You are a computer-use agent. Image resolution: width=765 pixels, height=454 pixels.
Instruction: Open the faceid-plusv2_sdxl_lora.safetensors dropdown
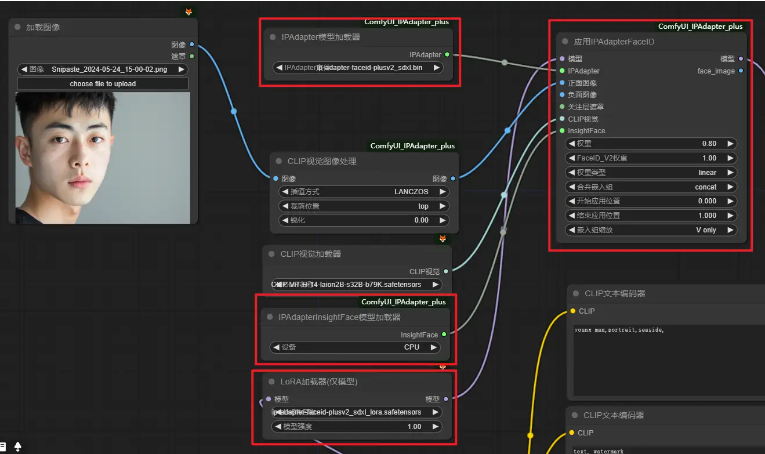(x=356, y=412)
